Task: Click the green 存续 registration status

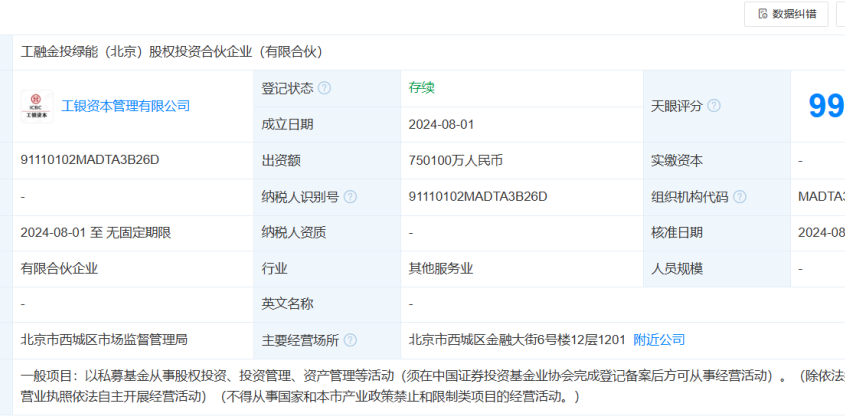Action: point(422,87)
